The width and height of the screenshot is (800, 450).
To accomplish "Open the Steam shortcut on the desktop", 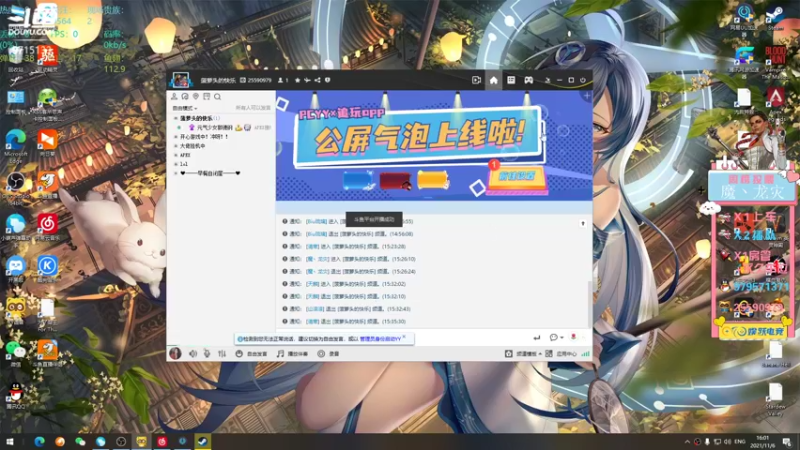I will 776,18.
